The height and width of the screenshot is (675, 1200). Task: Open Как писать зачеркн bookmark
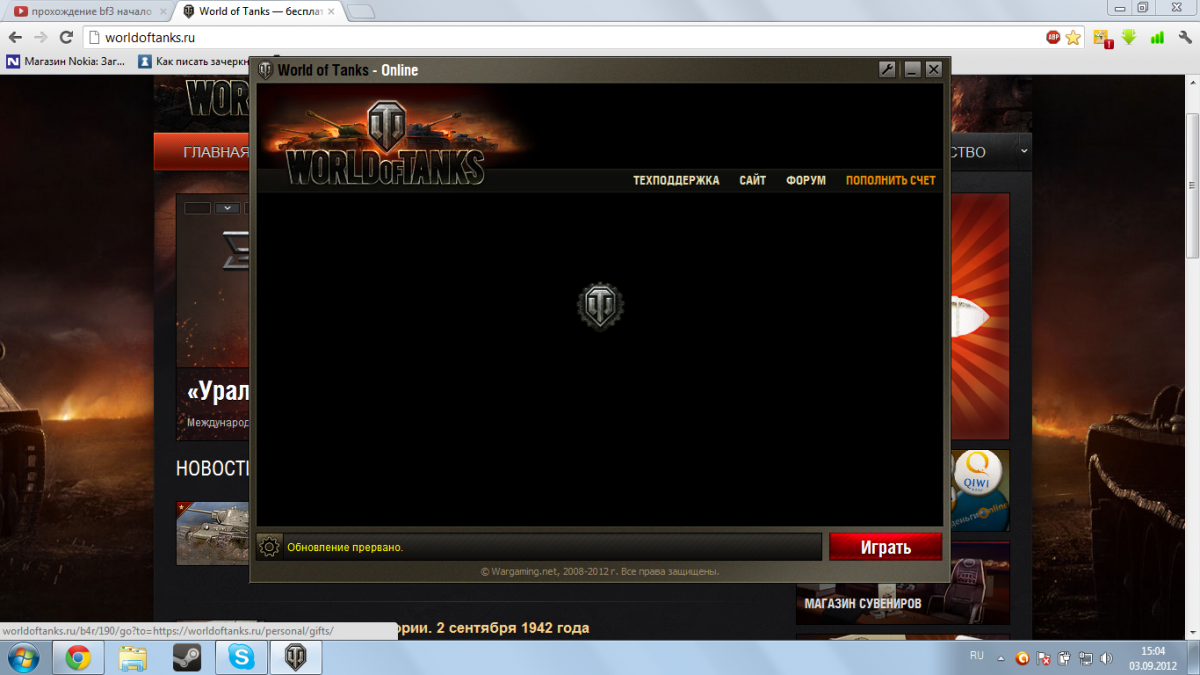[x=195, y=61]
